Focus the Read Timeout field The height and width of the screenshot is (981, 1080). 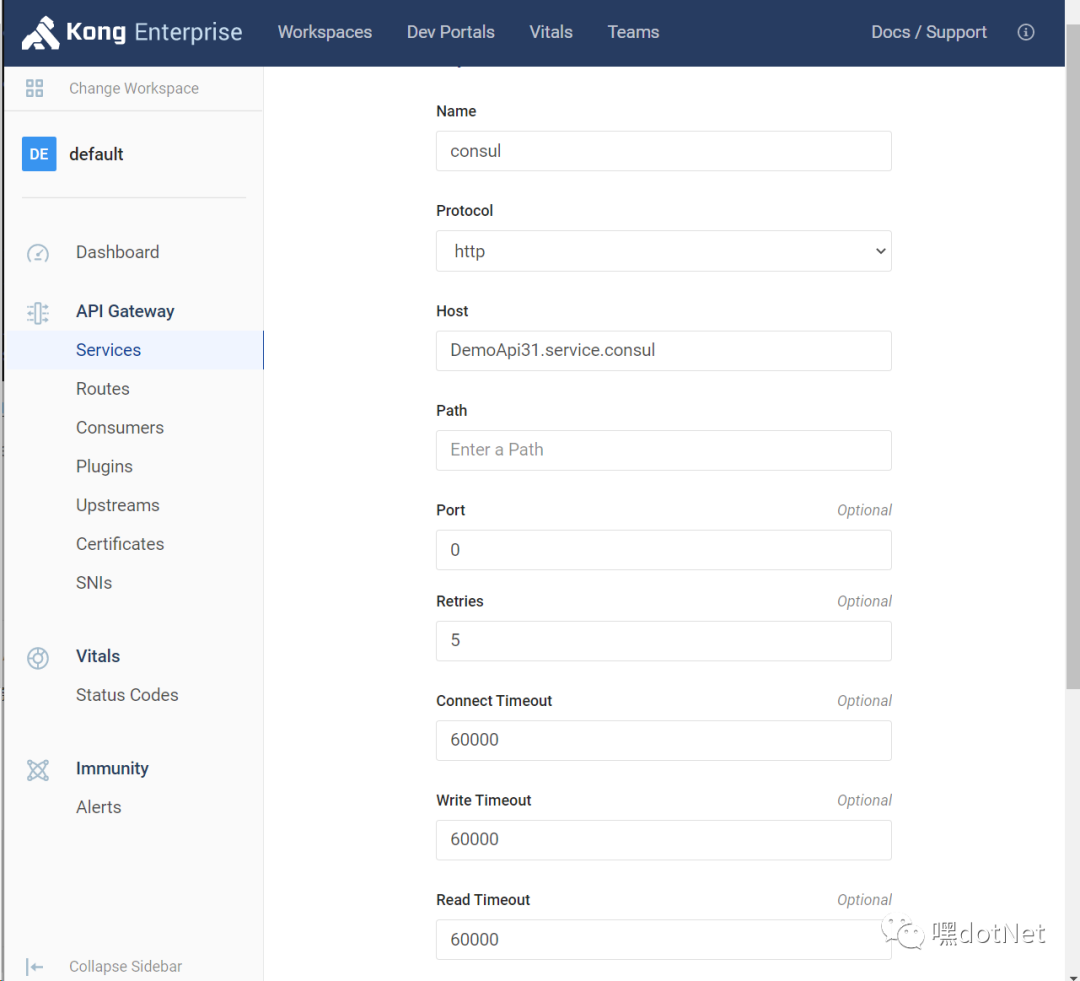(663, 940)
